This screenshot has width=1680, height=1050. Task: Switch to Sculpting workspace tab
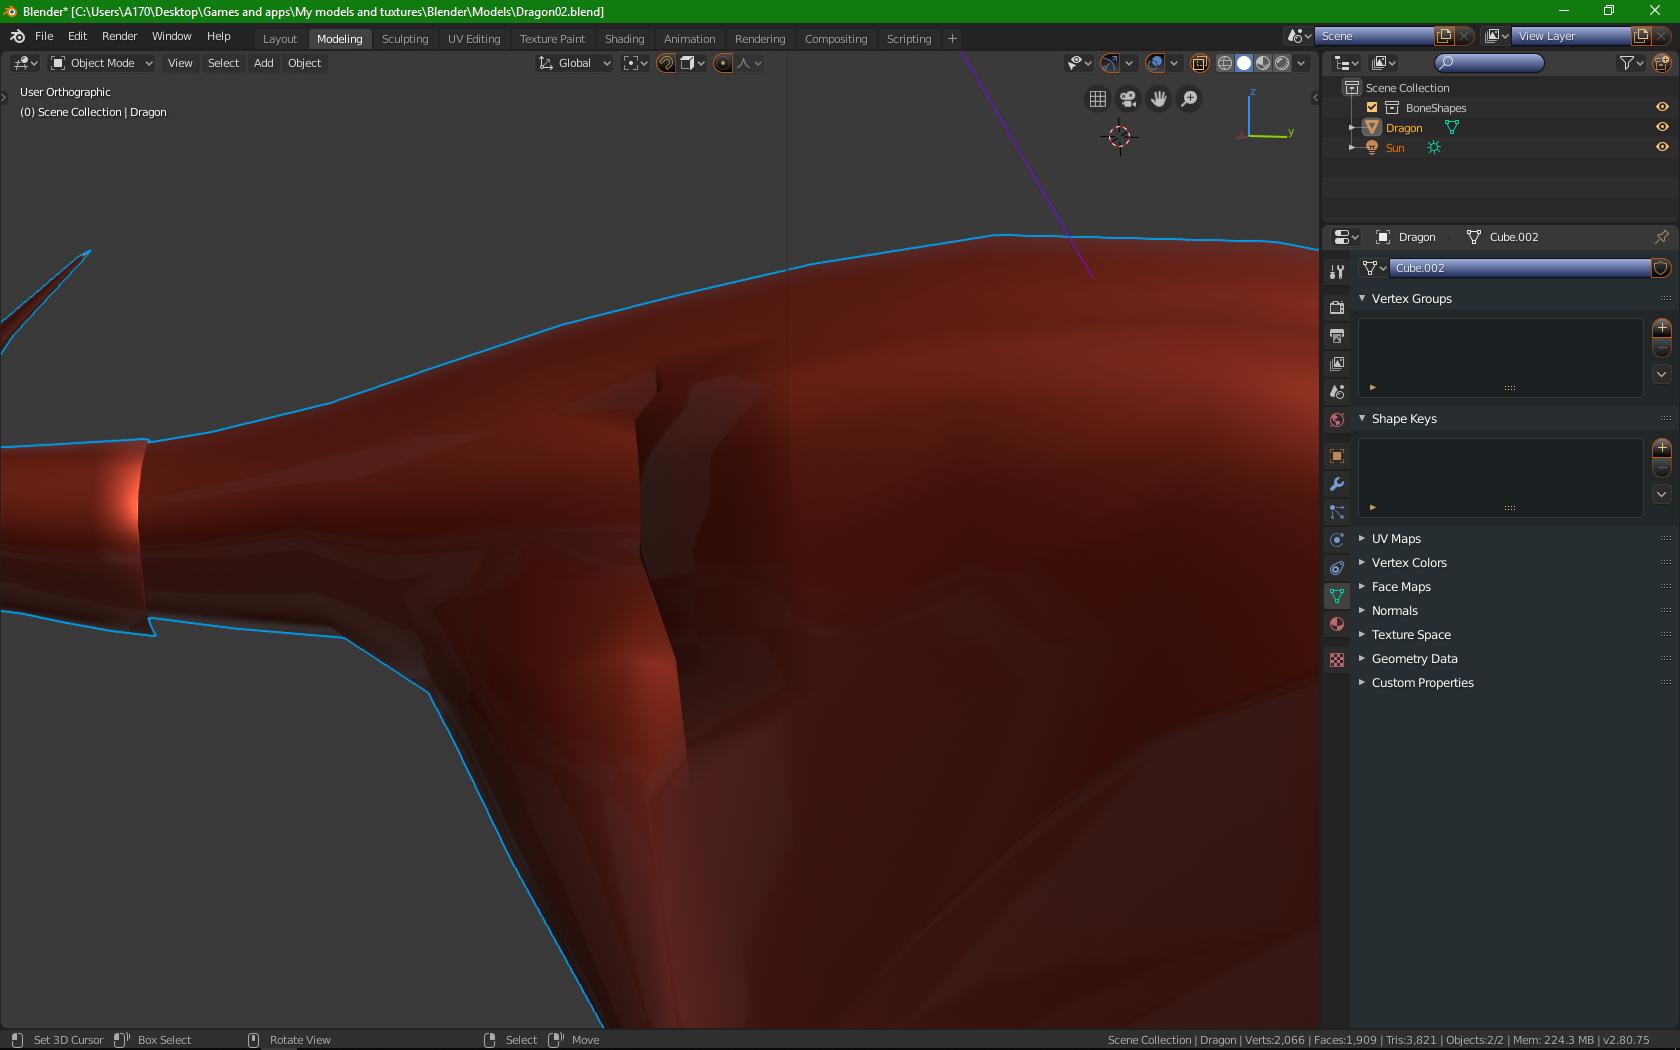[405, 39]
